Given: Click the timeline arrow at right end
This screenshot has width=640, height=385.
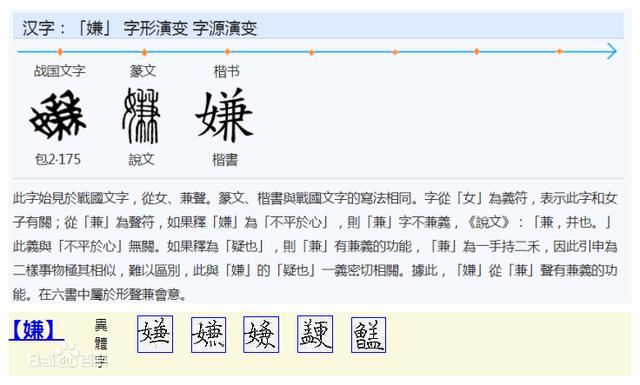Looking at the screenshot, I should (x=611, y=51).
